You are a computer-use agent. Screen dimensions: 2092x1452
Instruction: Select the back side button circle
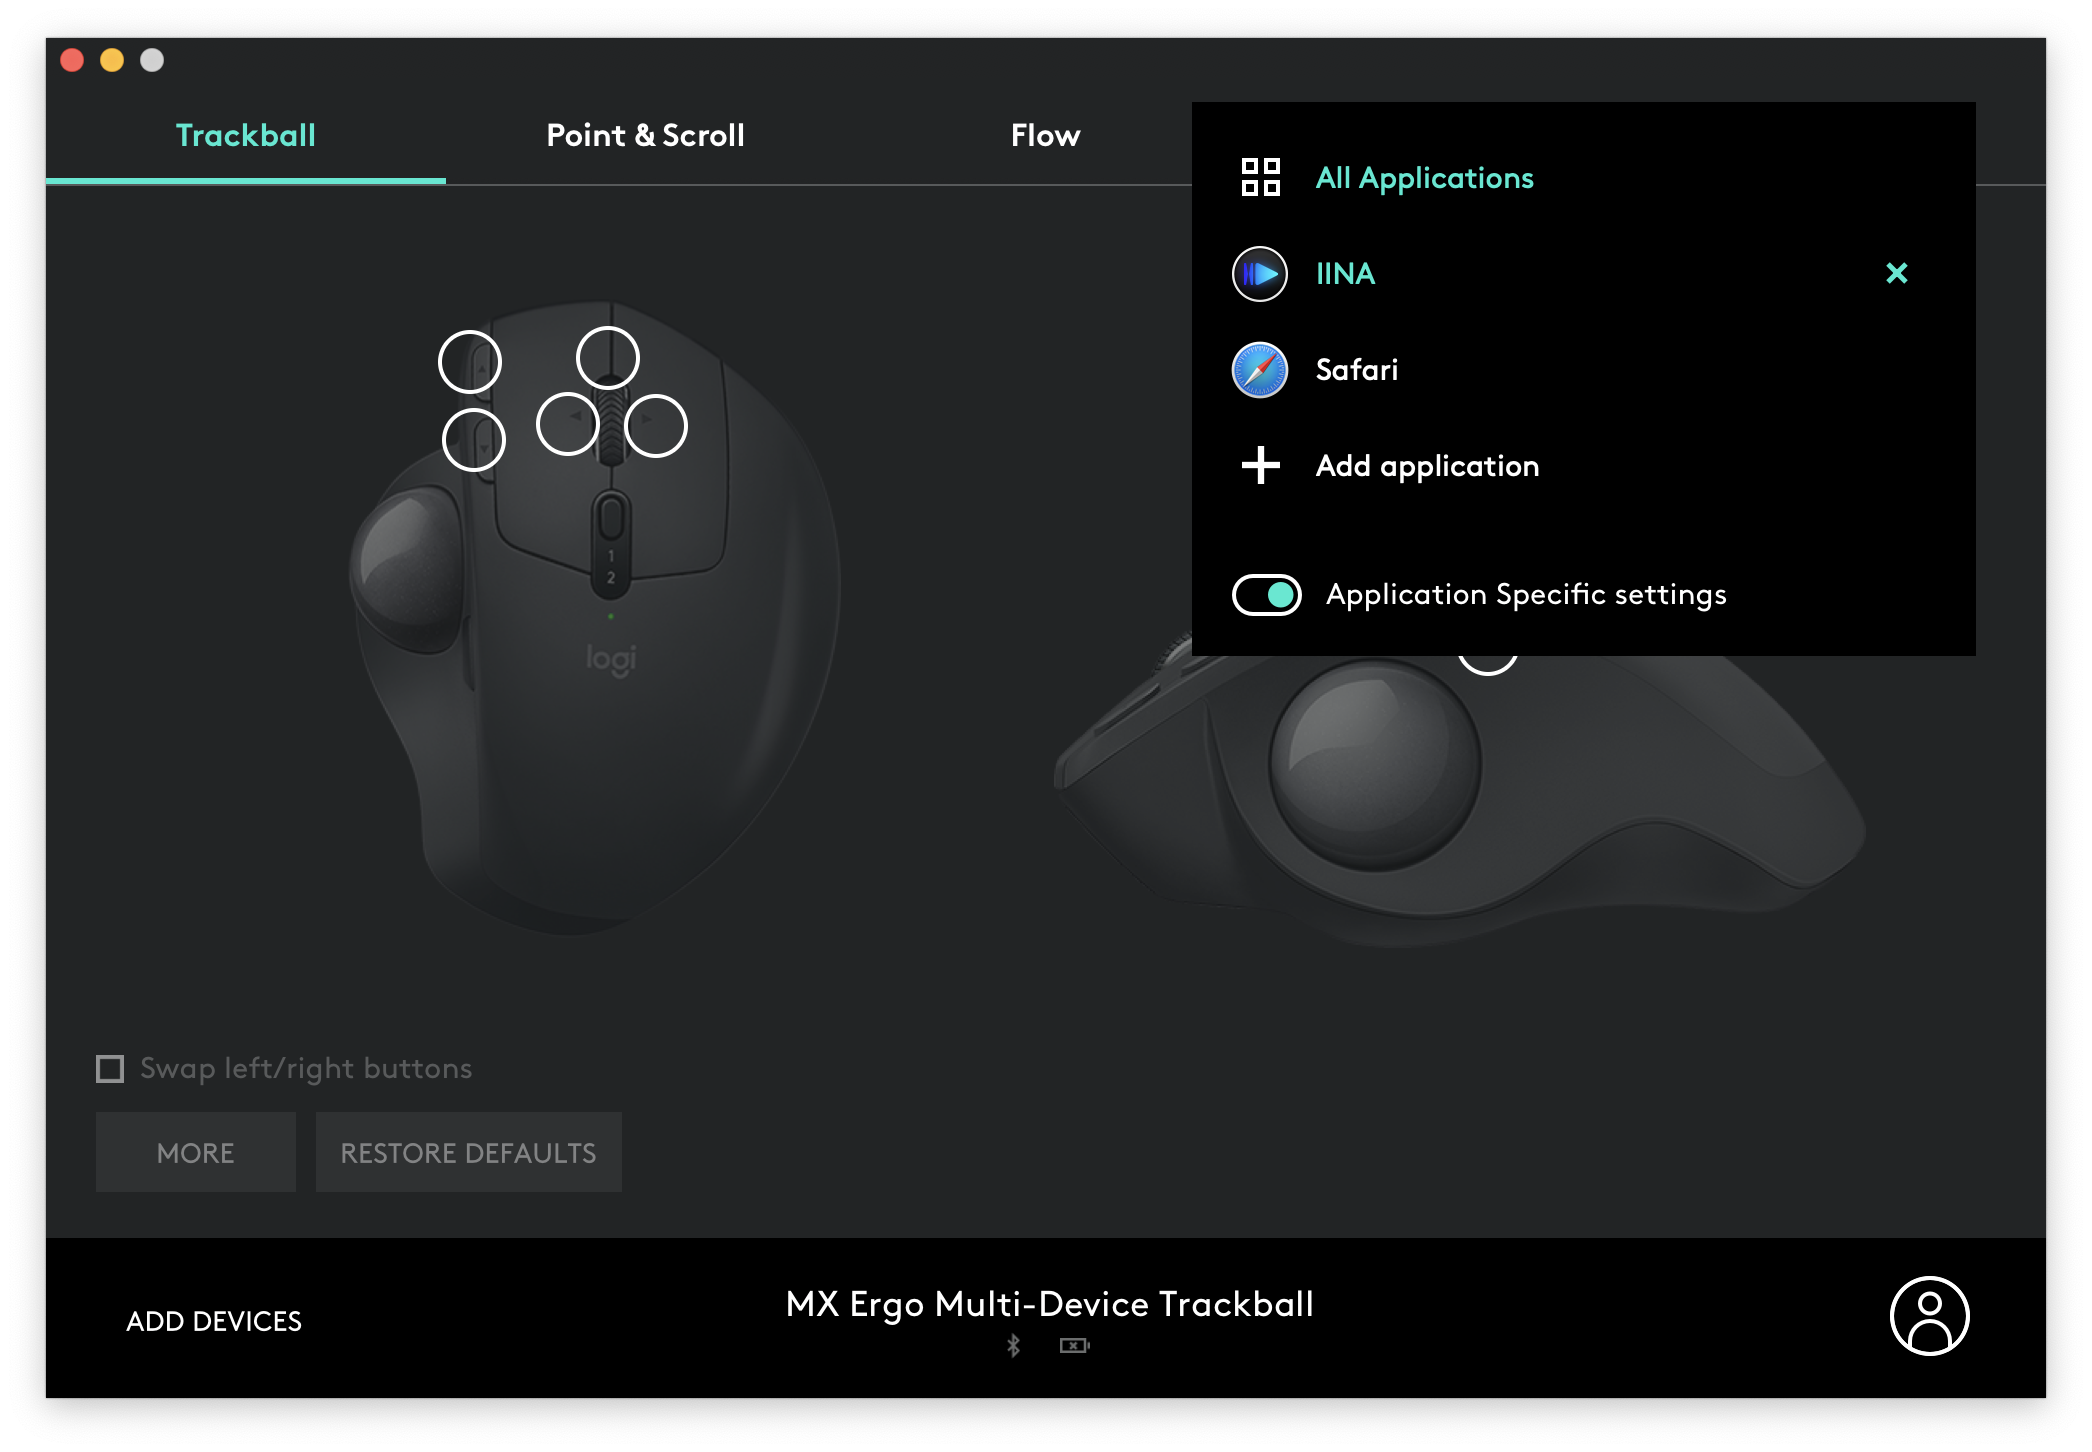pyautogui.click(x=474, y=440)
